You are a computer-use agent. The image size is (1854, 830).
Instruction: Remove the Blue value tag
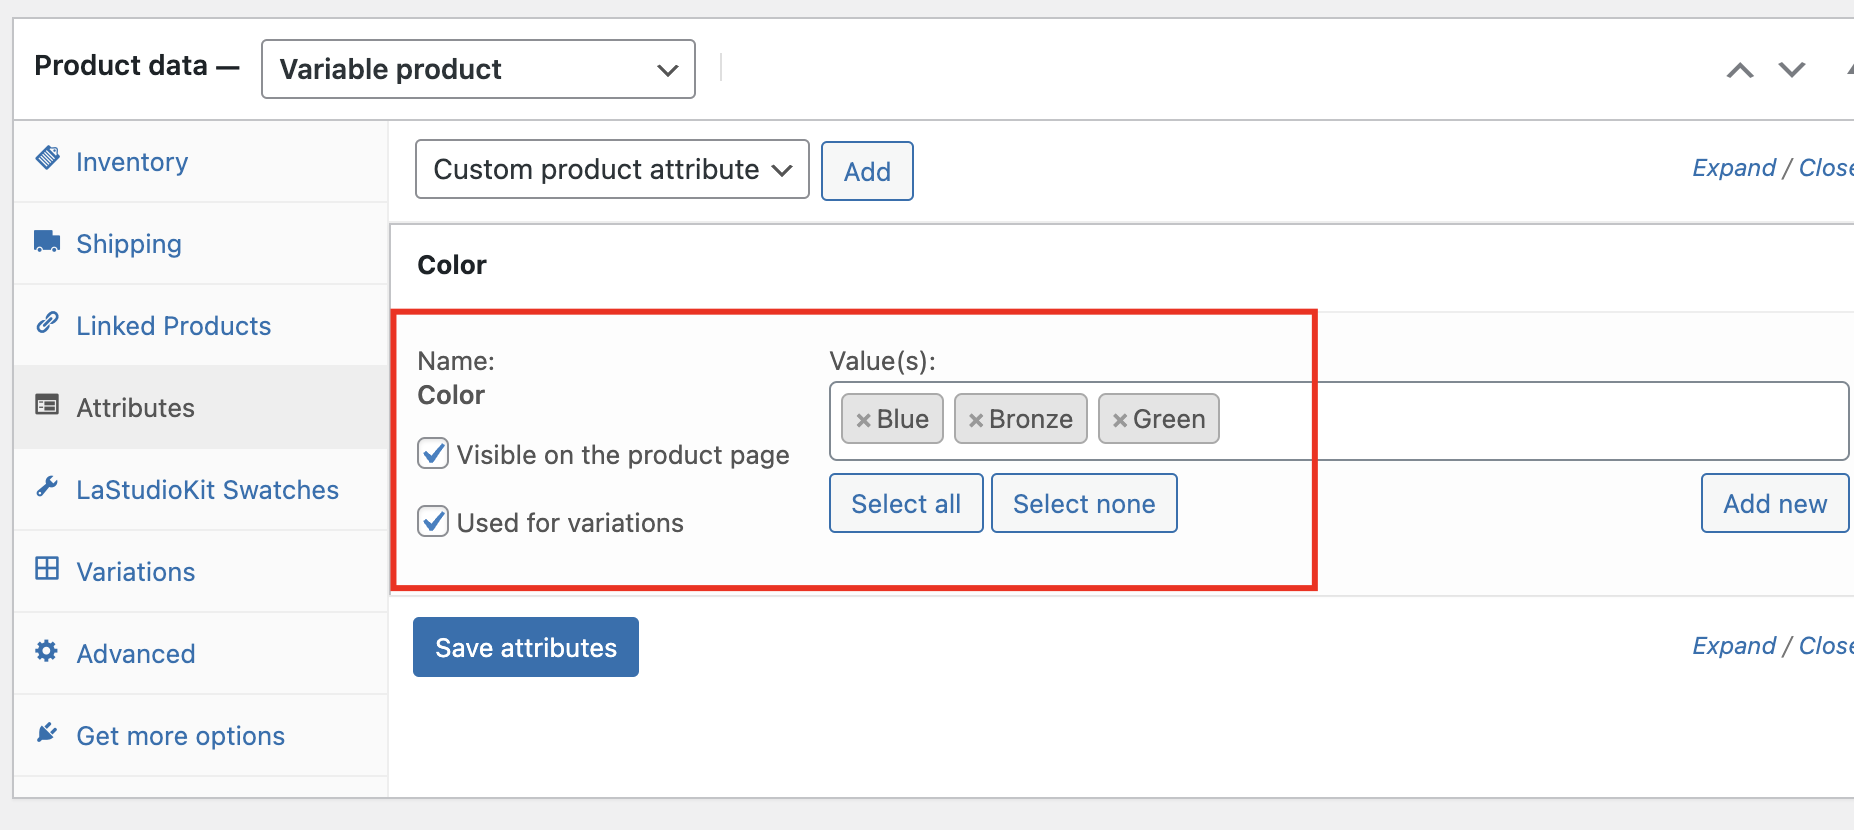(x=863, y=420)
